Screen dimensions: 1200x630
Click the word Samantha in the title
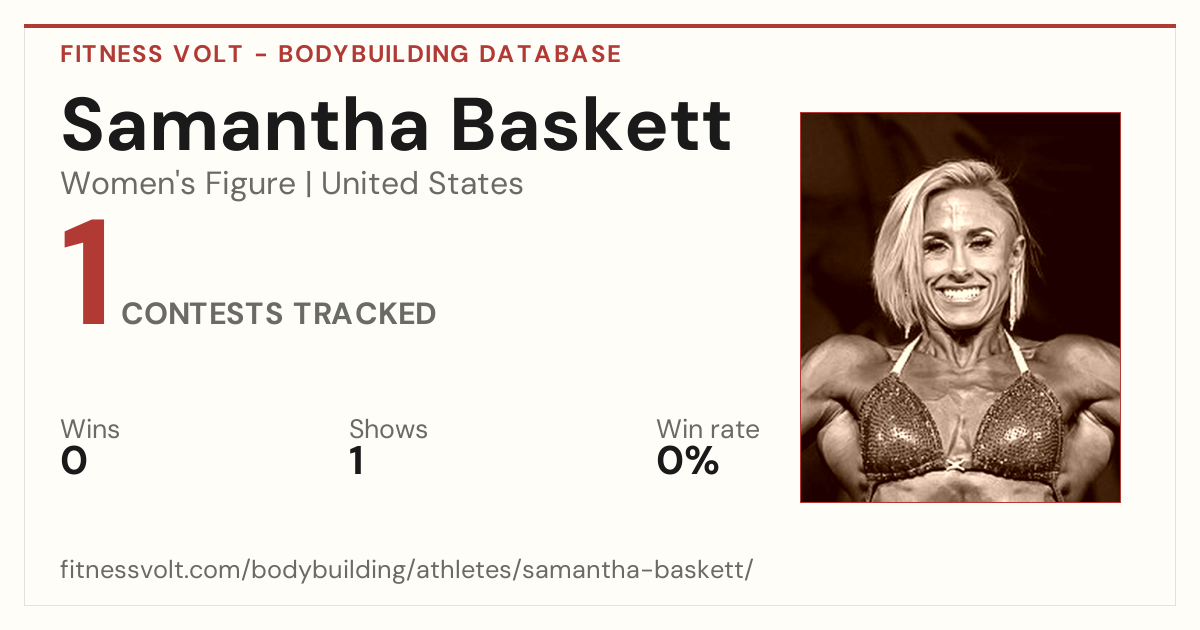tap(245, 125)
